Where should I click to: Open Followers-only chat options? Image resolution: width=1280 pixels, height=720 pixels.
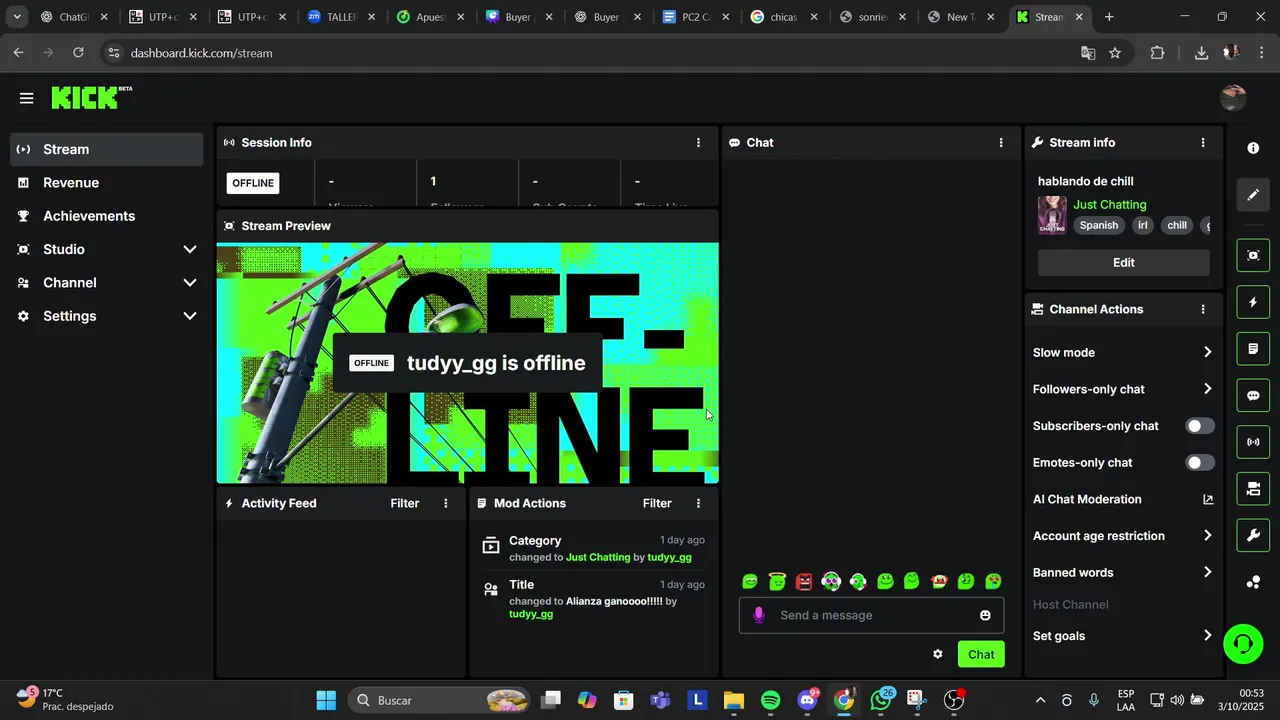[1123, 389]
